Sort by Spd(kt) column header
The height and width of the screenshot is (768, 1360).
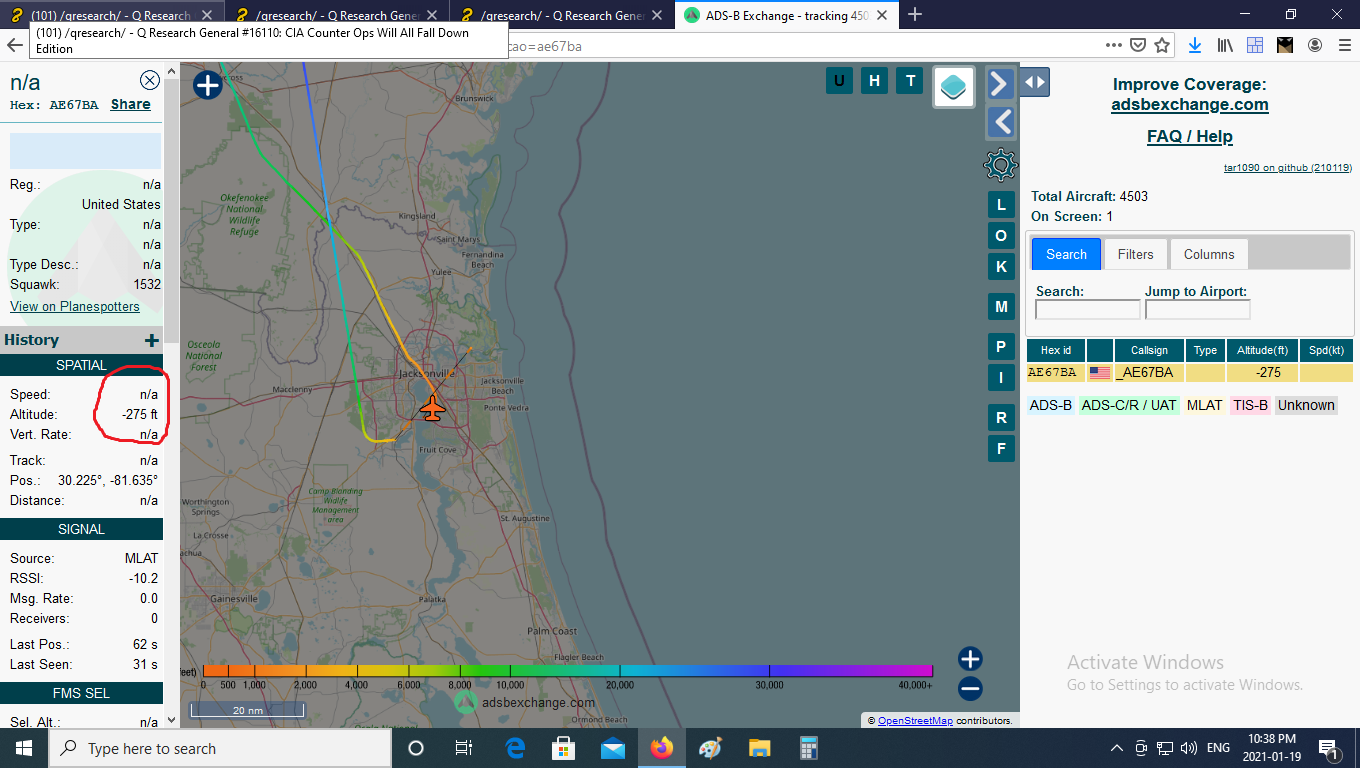click(1326, 350)
